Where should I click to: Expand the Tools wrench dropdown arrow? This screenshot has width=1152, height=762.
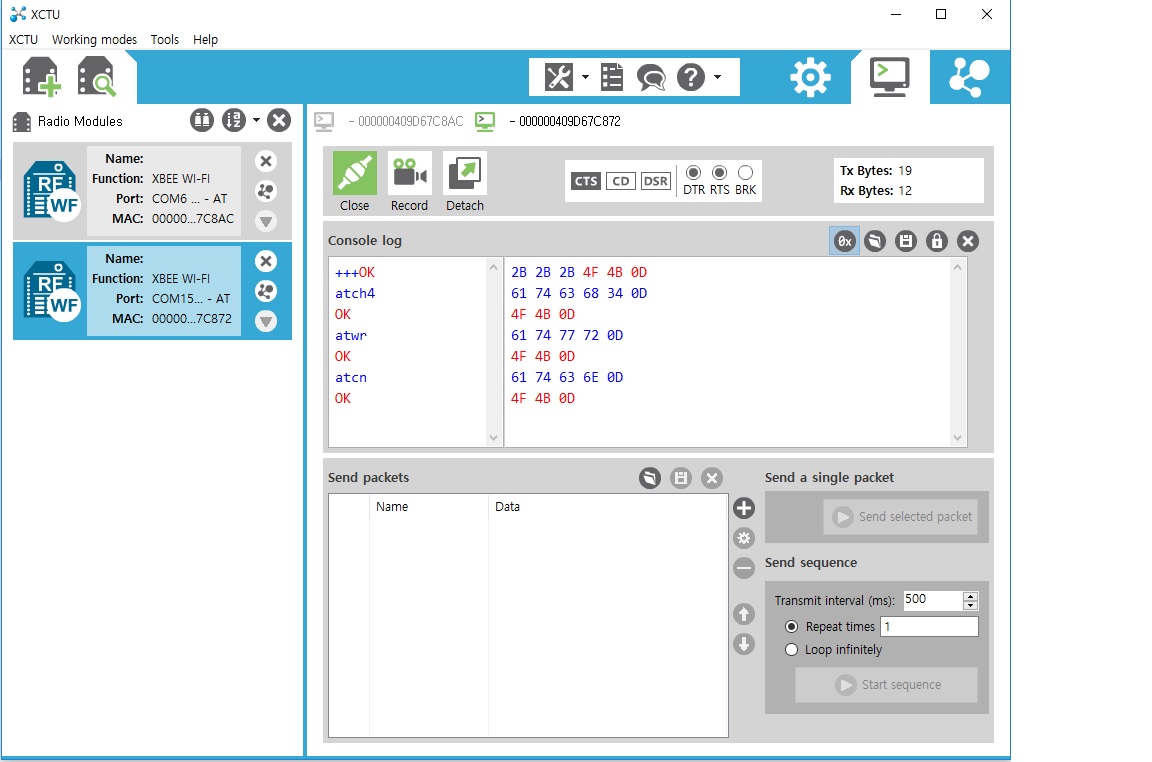tap(585, 76)
